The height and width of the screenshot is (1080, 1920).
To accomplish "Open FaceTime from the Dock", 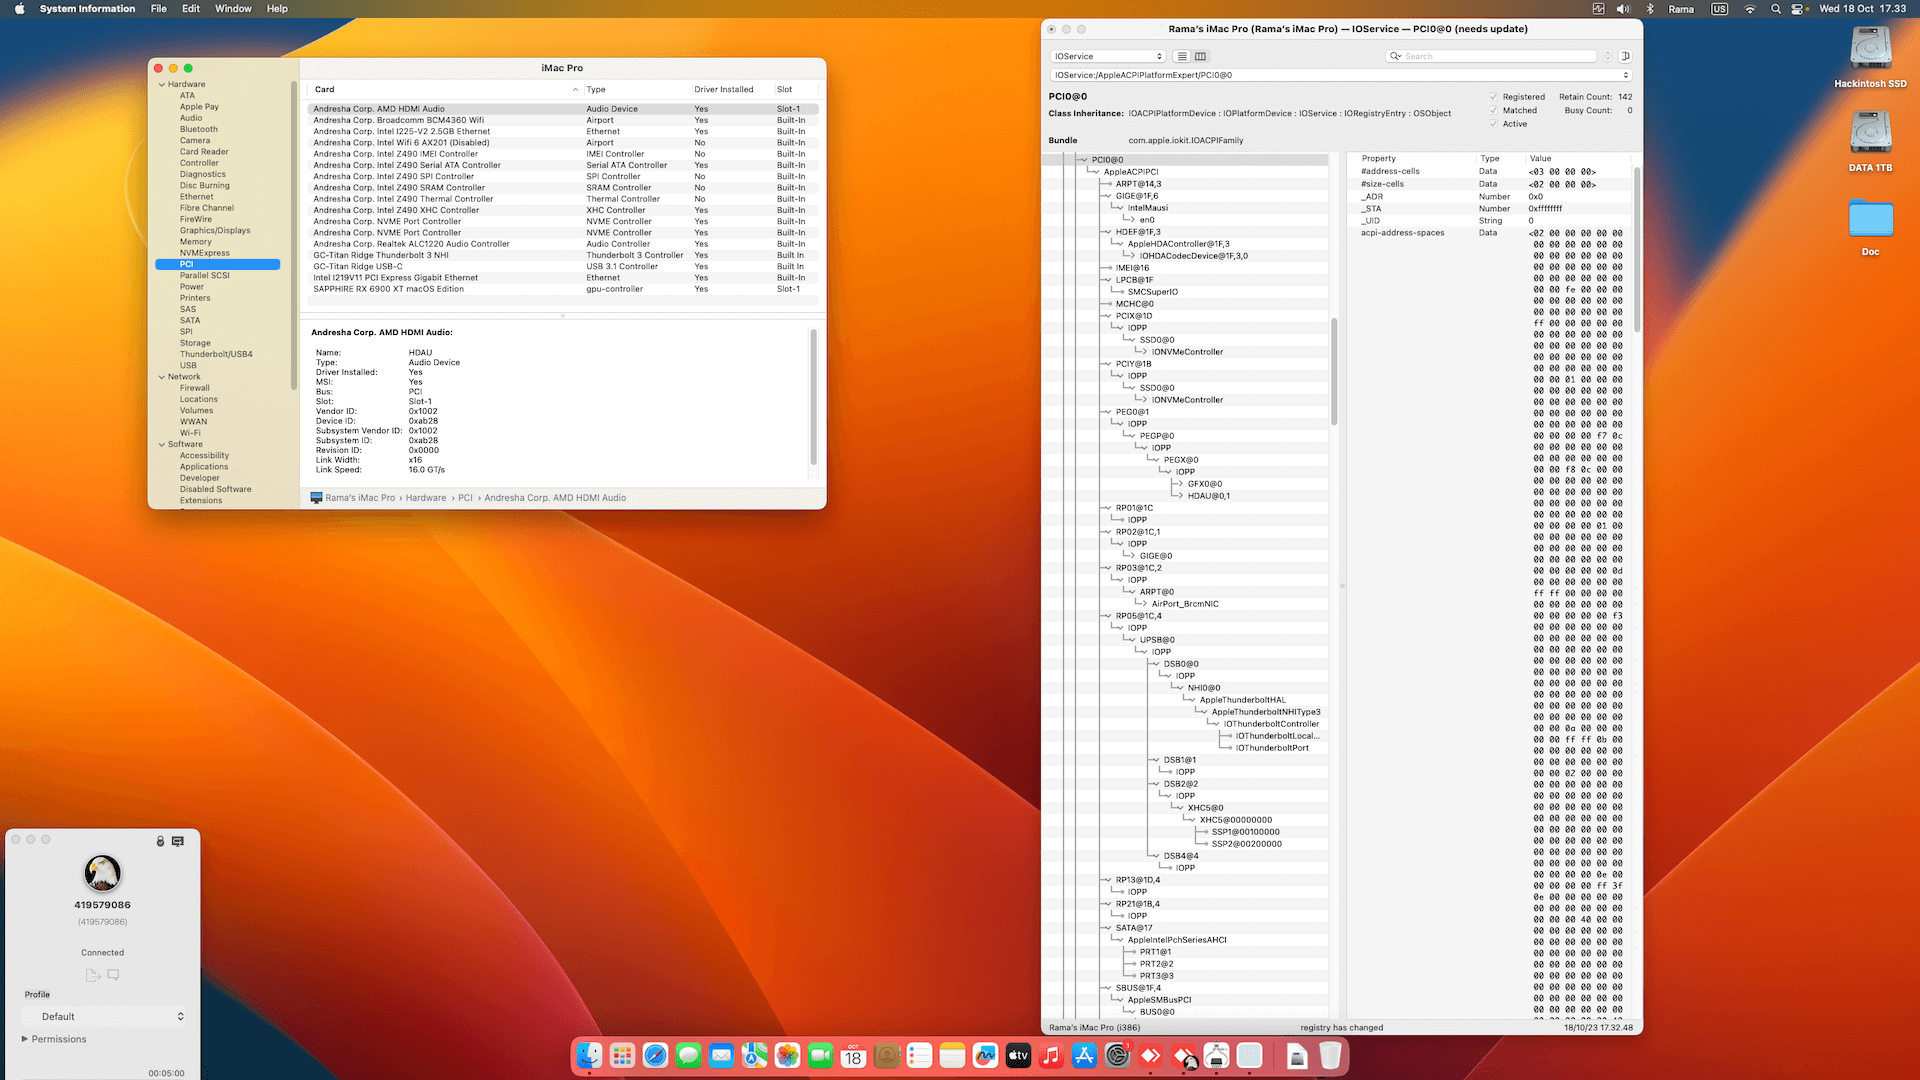I will 821,1055.
